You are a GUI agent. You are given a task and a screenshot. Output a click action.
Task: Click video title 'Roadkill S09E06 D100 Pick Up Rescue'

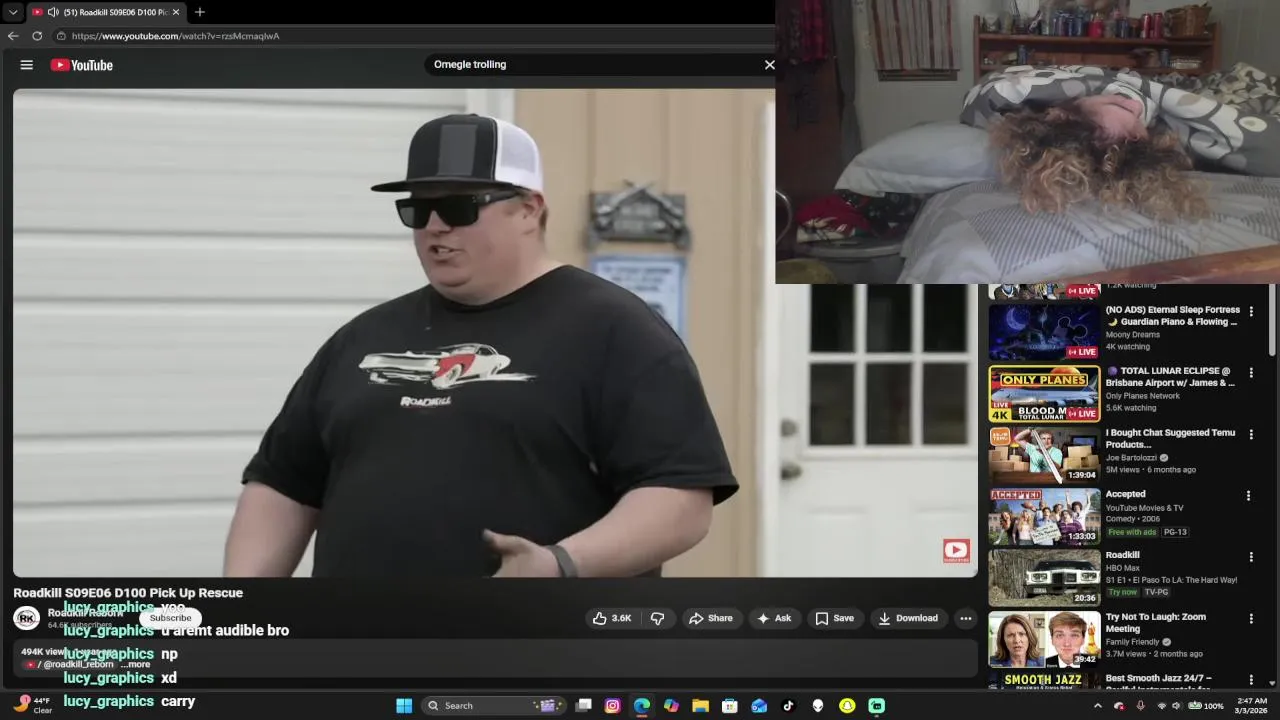pyautogui.click(x=128, y=593)
